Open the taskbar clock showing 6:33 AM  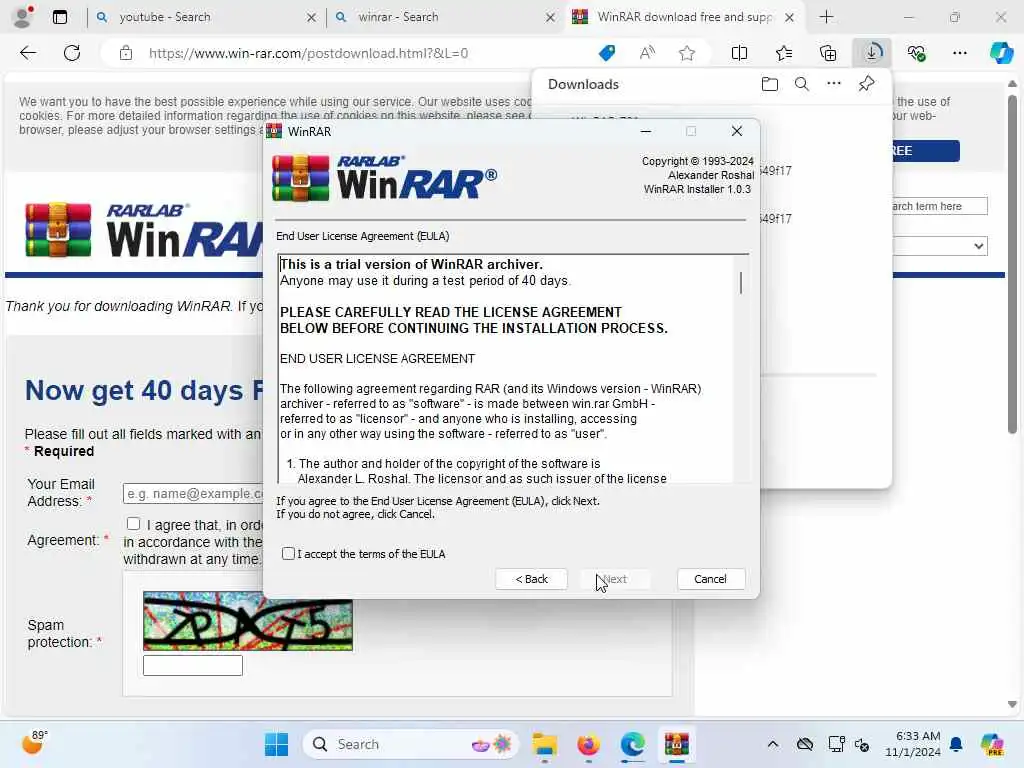point(913,744)
